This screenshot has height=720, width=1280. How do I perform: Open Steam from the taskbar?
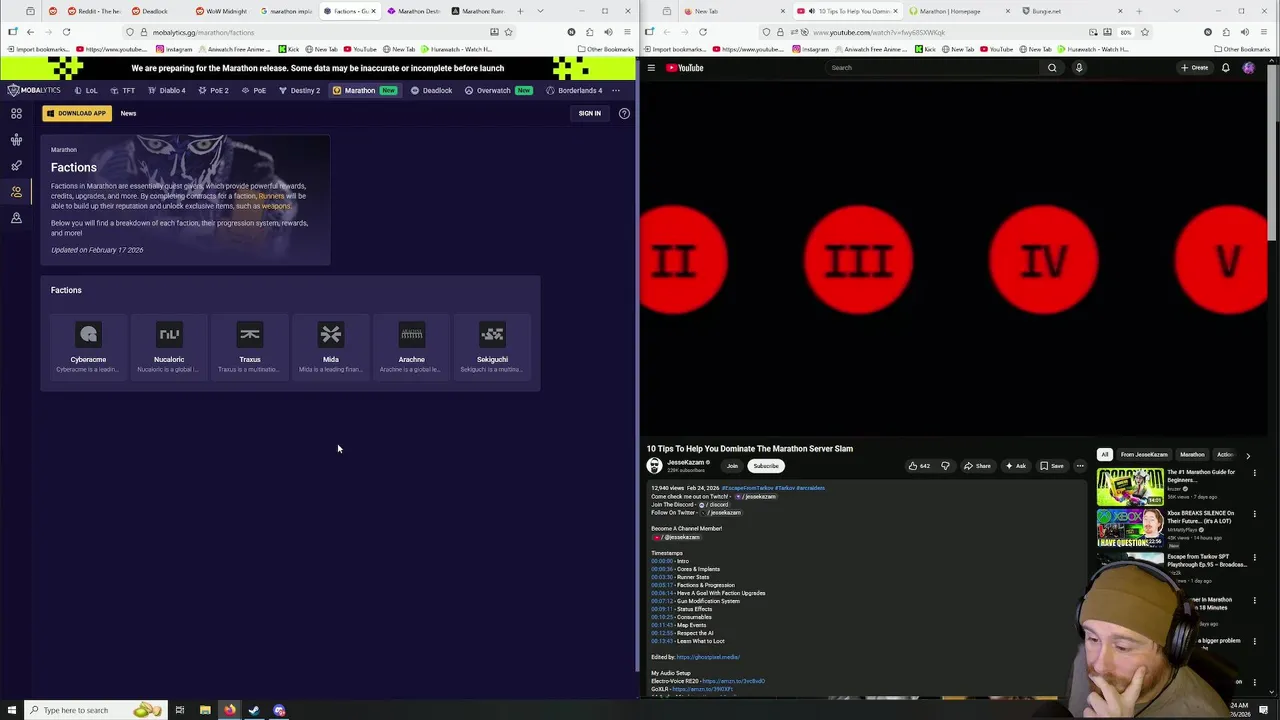click(x=254, y=710)
